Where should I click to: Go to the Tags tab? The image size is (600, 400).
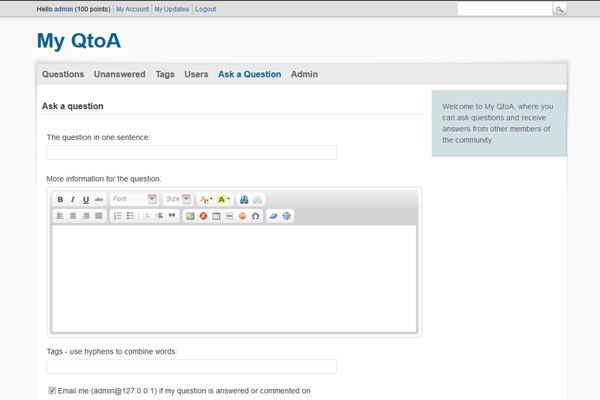[x=165, y=74]
